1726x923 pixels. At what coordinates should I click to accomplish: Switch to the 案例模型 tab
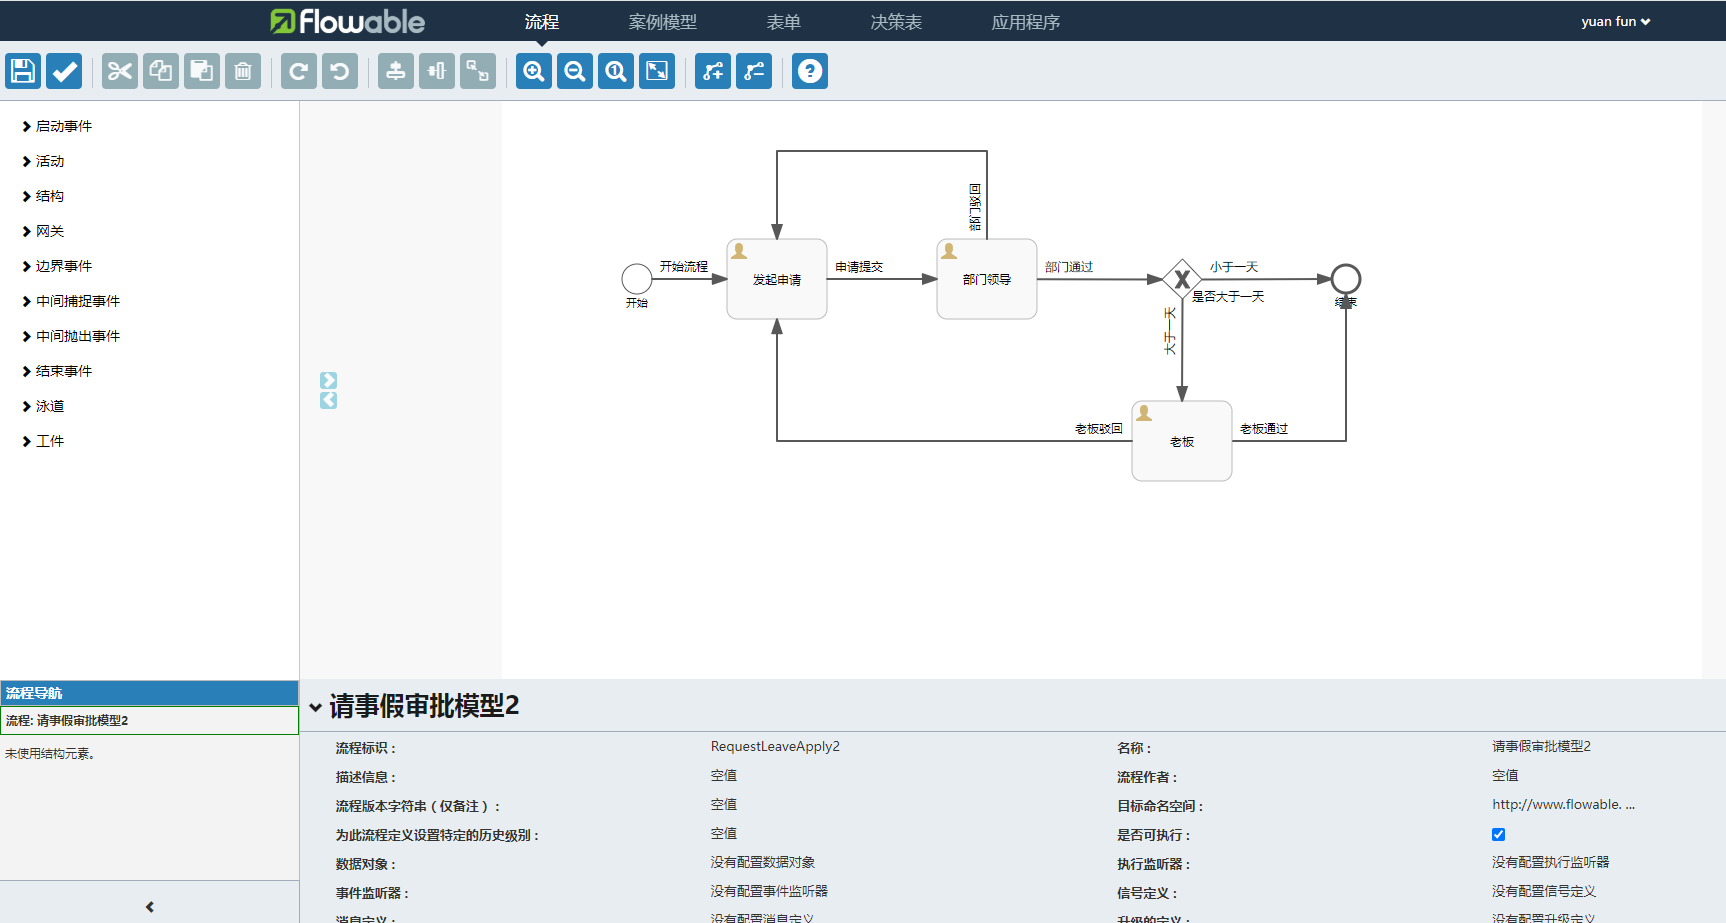pos(662,22)
